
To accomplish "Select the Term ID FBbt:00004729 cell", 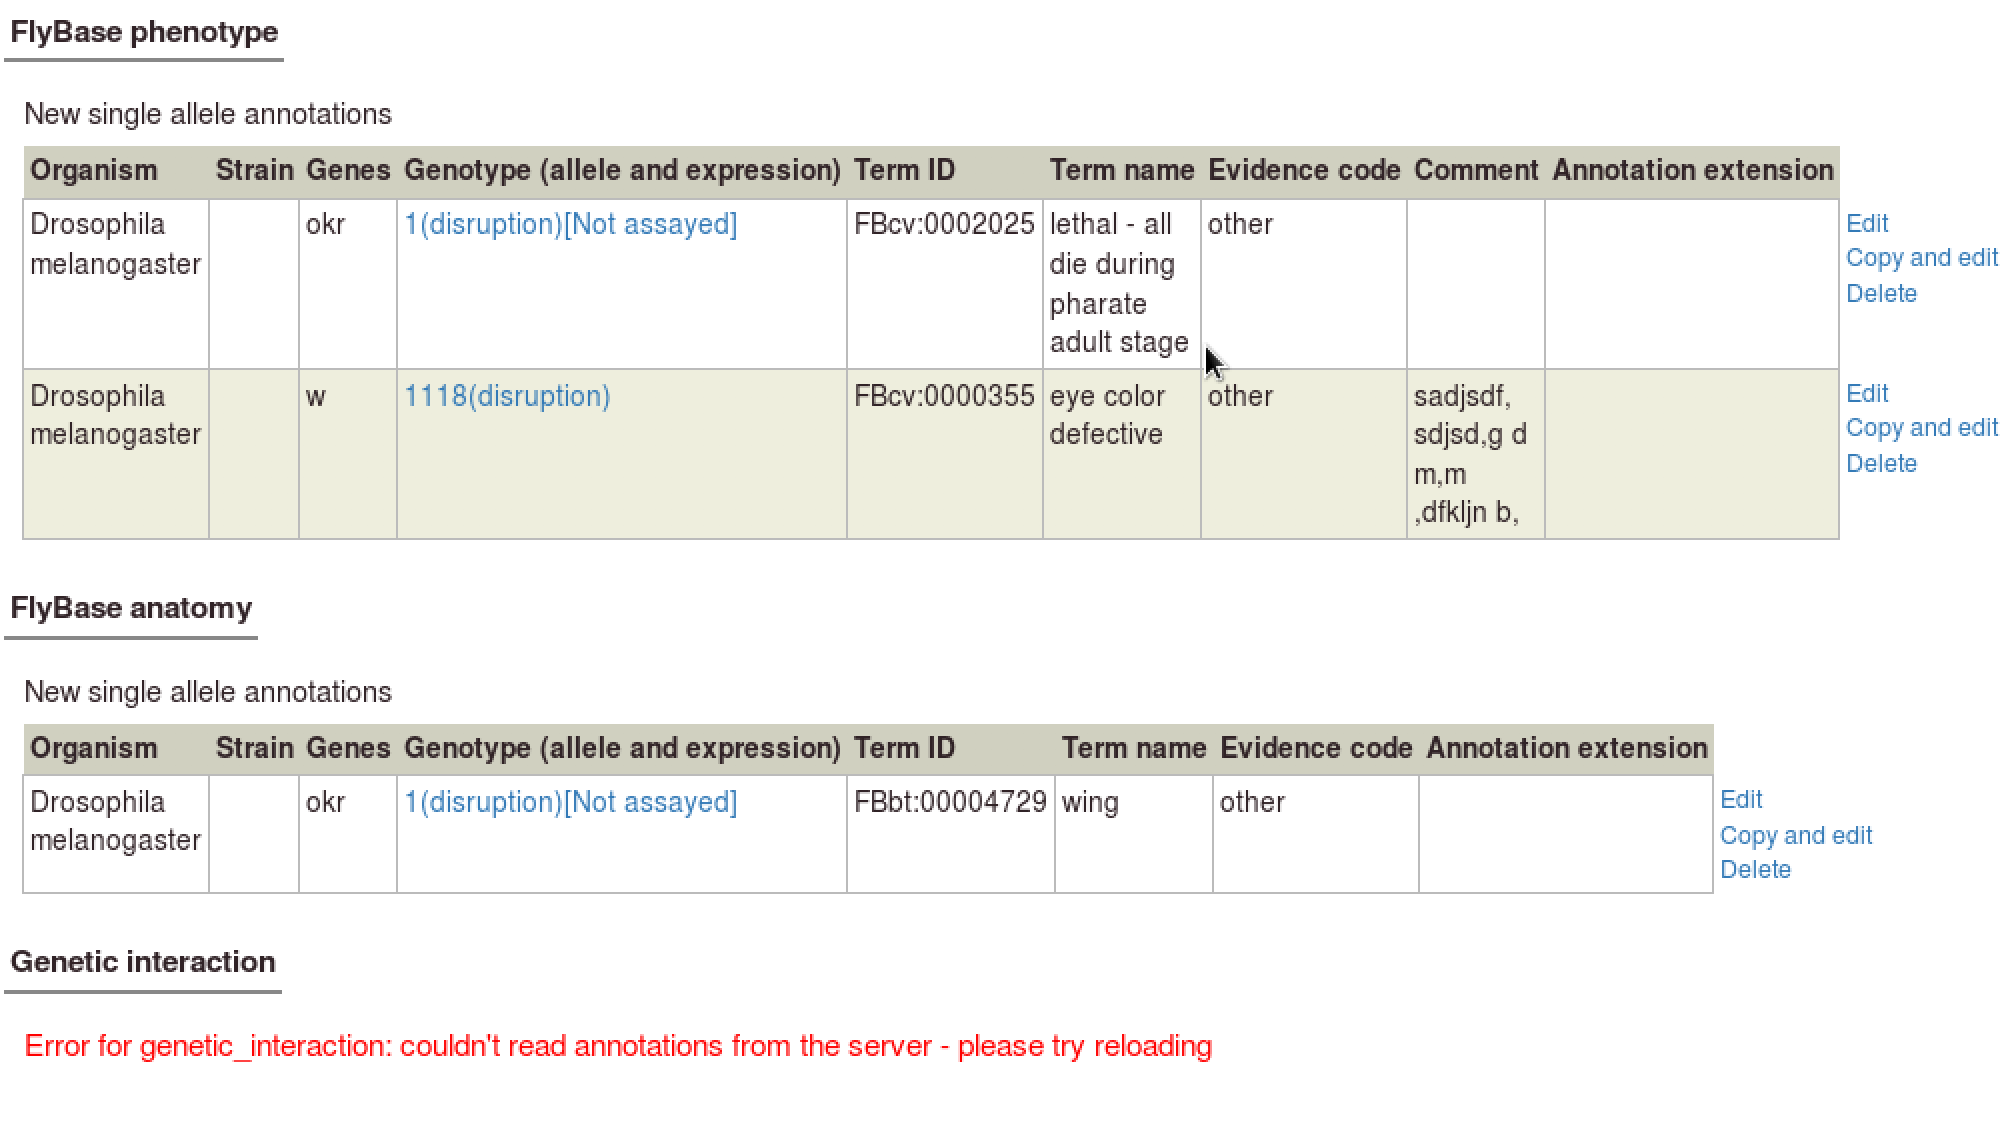I will [x=950, y=801].
